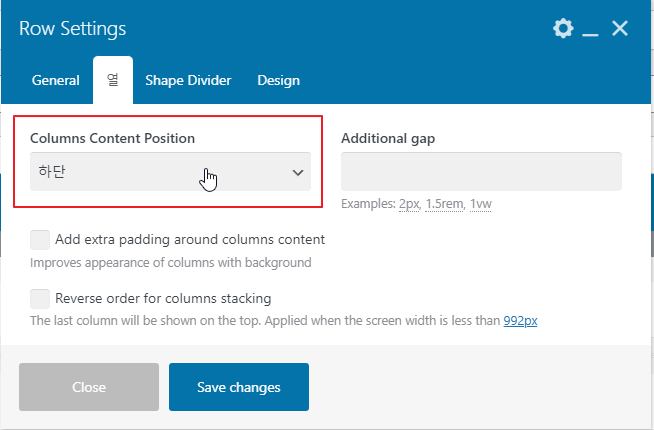Viewport: 654px width, 430px height.
Task: Click the Additional gap input field
Action: pyautogui.click(x=481, y=171)
